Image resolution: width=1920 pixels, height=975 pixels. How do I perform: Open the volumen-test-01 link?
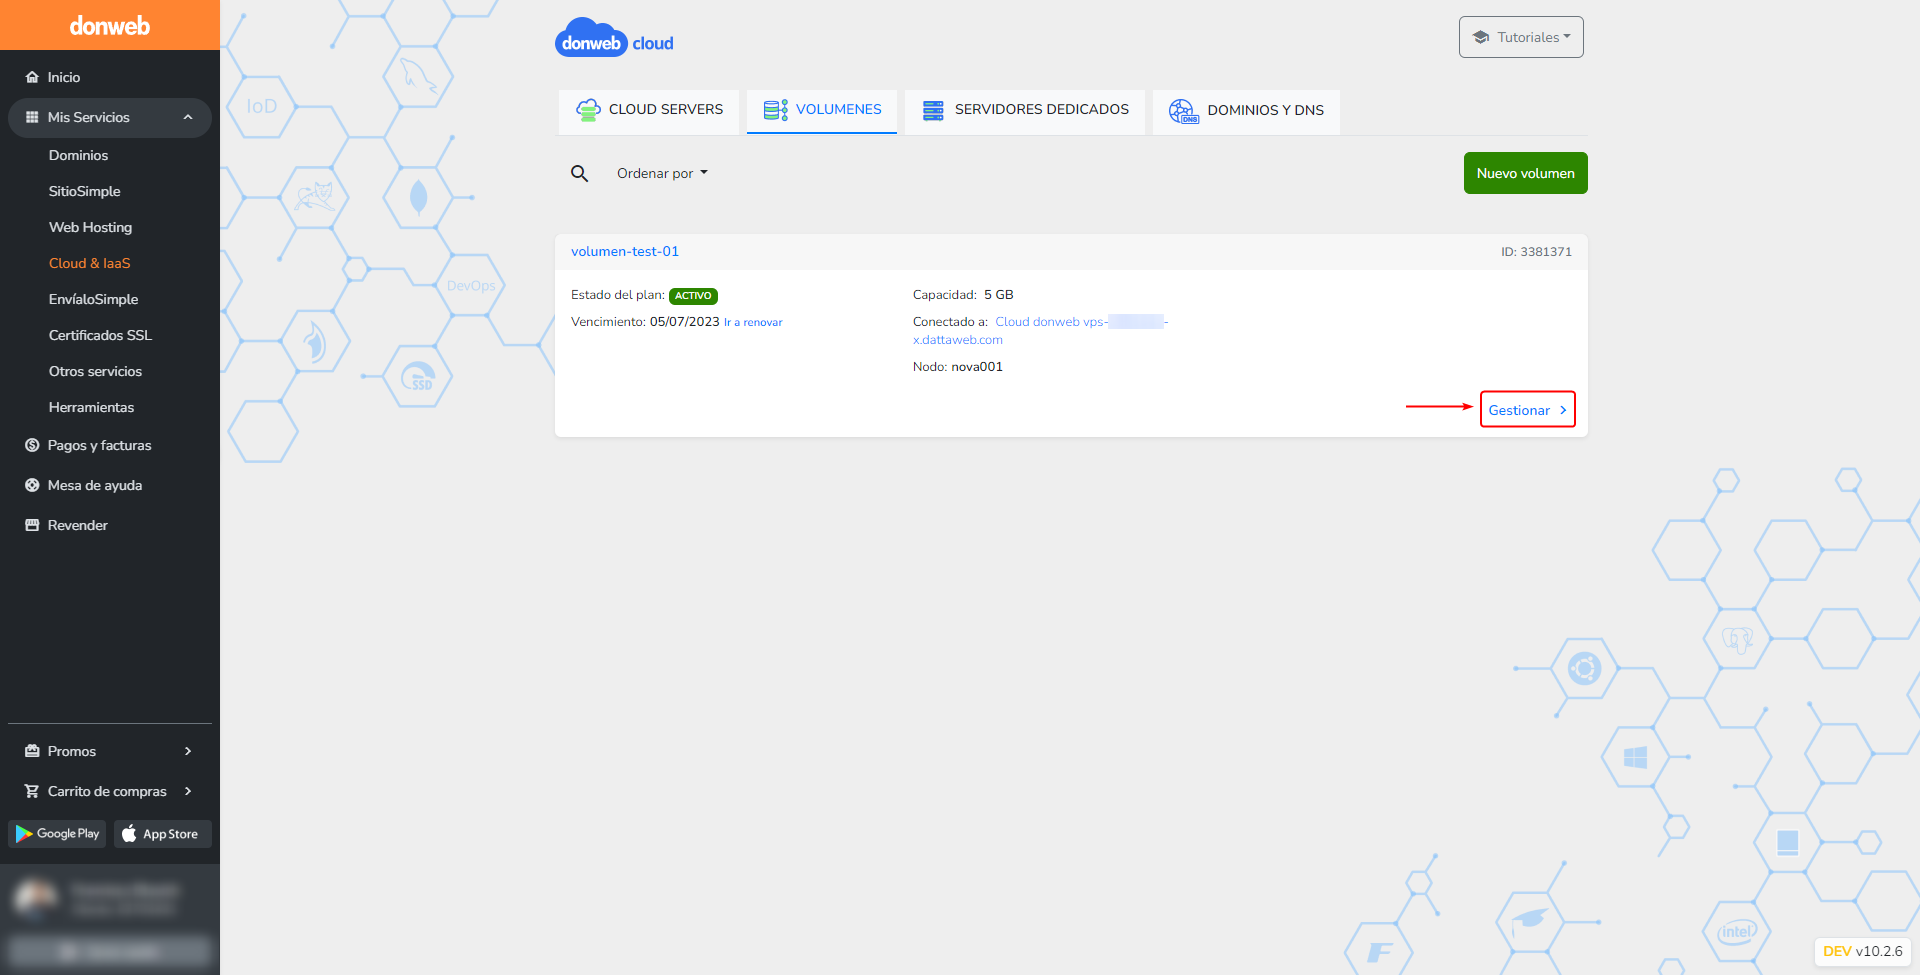pyautogui.click(x=625, y=251)
